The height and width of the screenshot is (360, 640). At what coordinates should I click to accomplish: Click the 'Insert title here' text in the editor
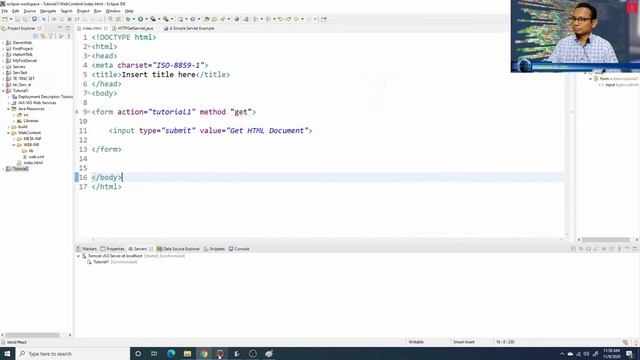158,75
